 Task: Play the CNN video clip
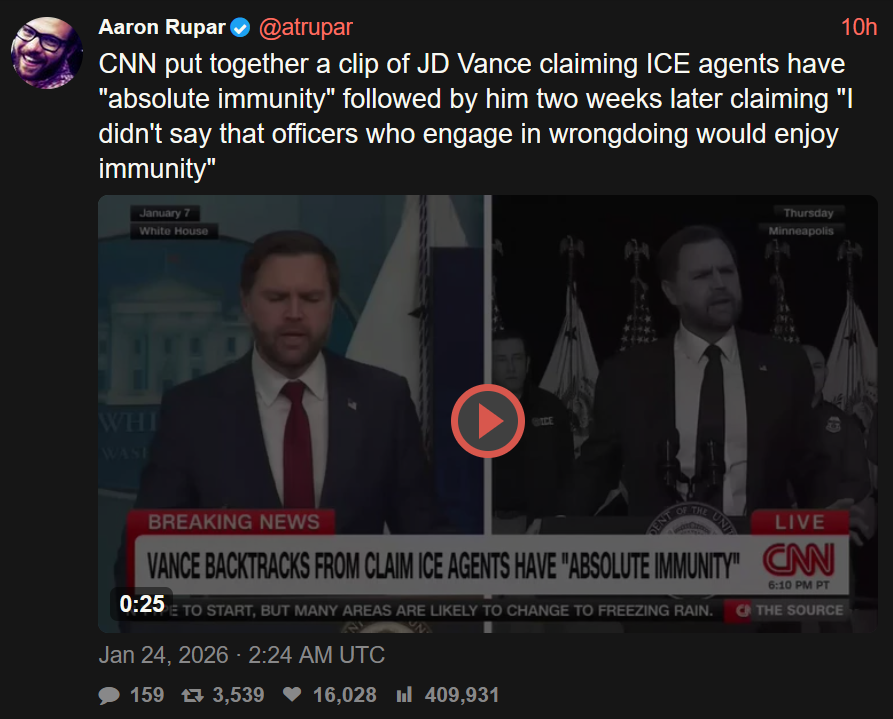(x=488, y=421)
